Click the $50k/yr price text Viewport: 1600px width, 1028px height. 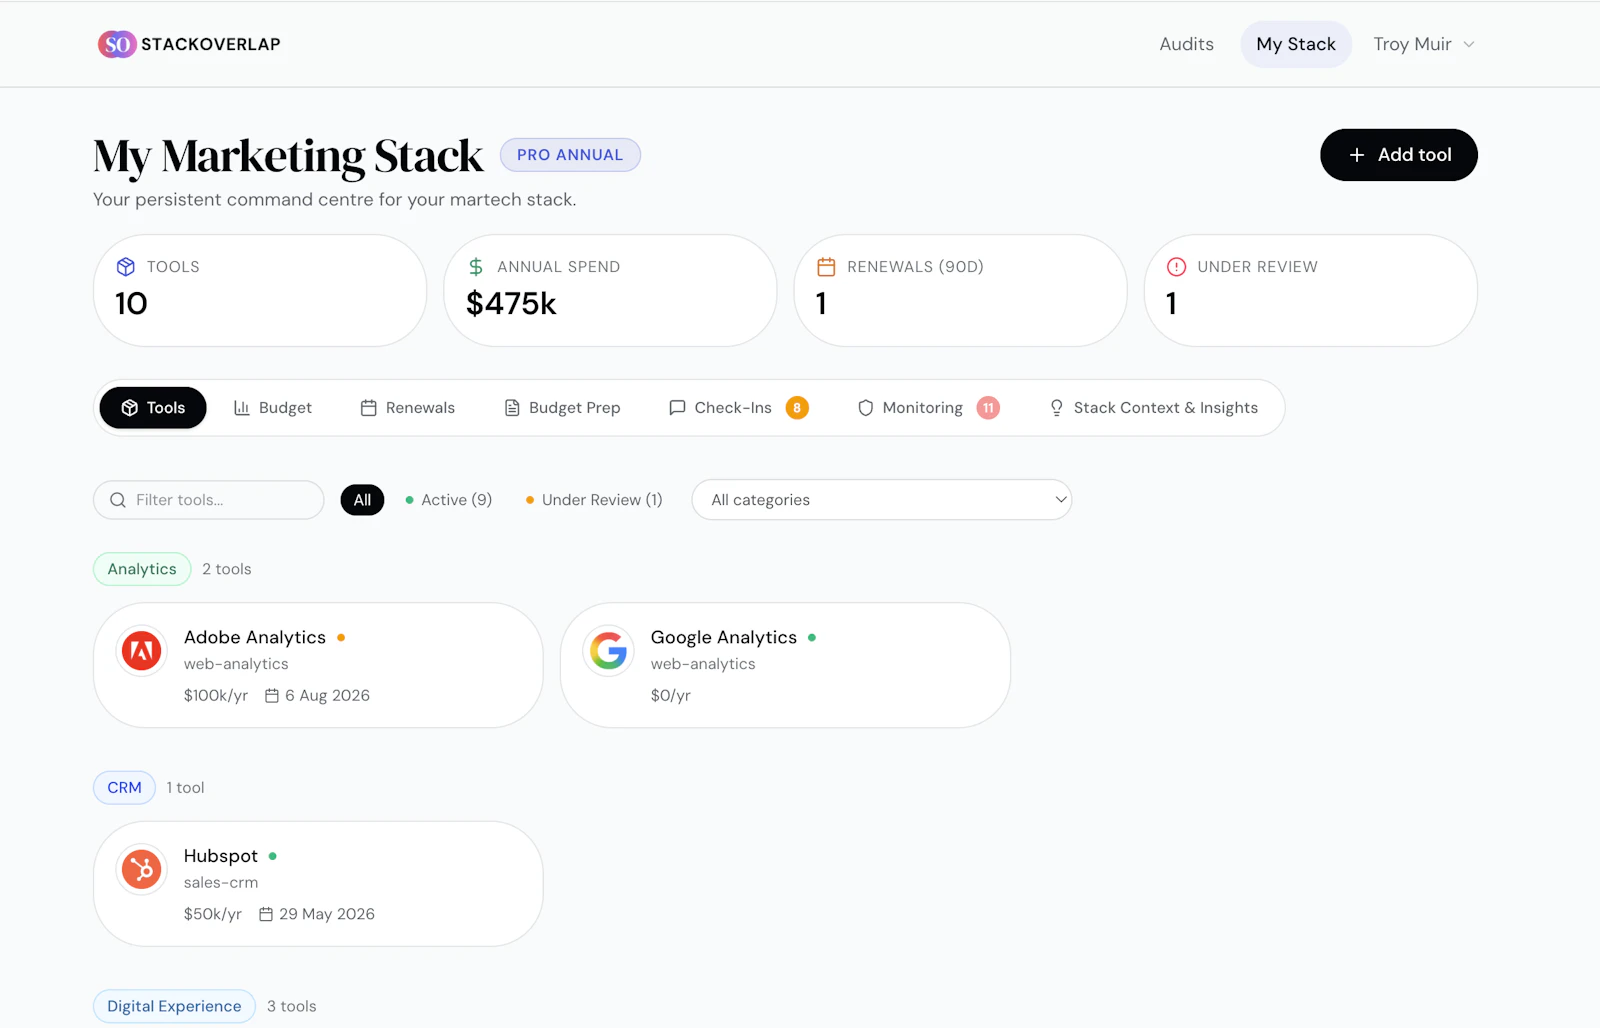(x=213, y=914)
